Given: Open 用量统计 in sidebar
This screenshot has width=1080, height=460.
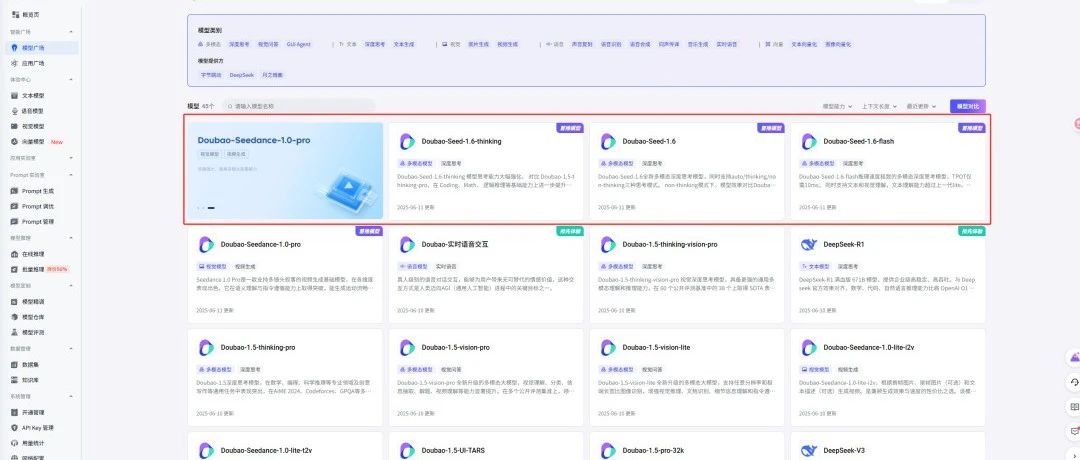Looking at the screenshot, I should point(32,443).
